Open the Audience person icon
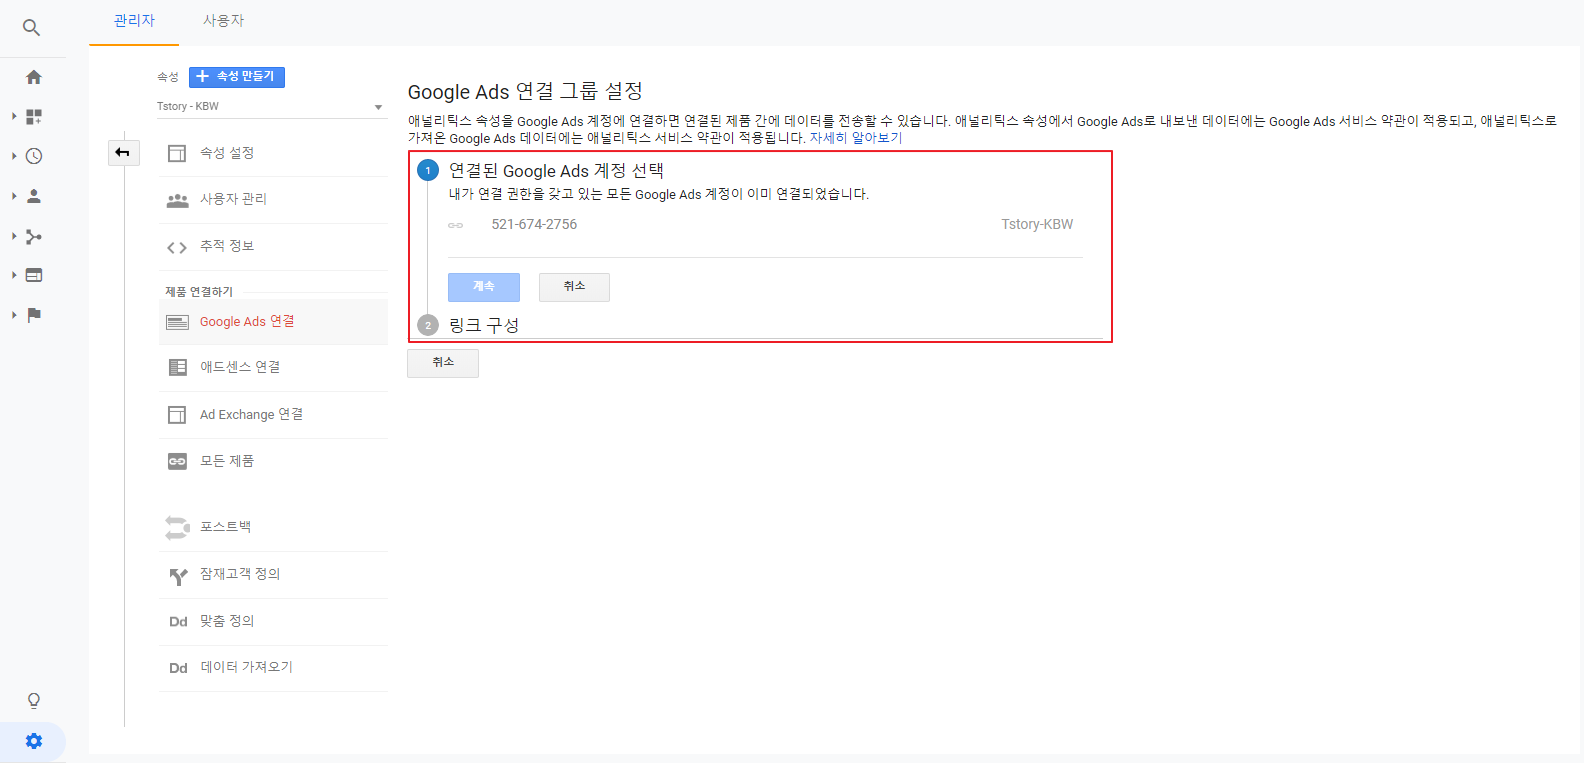This screenshot has height=763, width=1584. point(34,196)
